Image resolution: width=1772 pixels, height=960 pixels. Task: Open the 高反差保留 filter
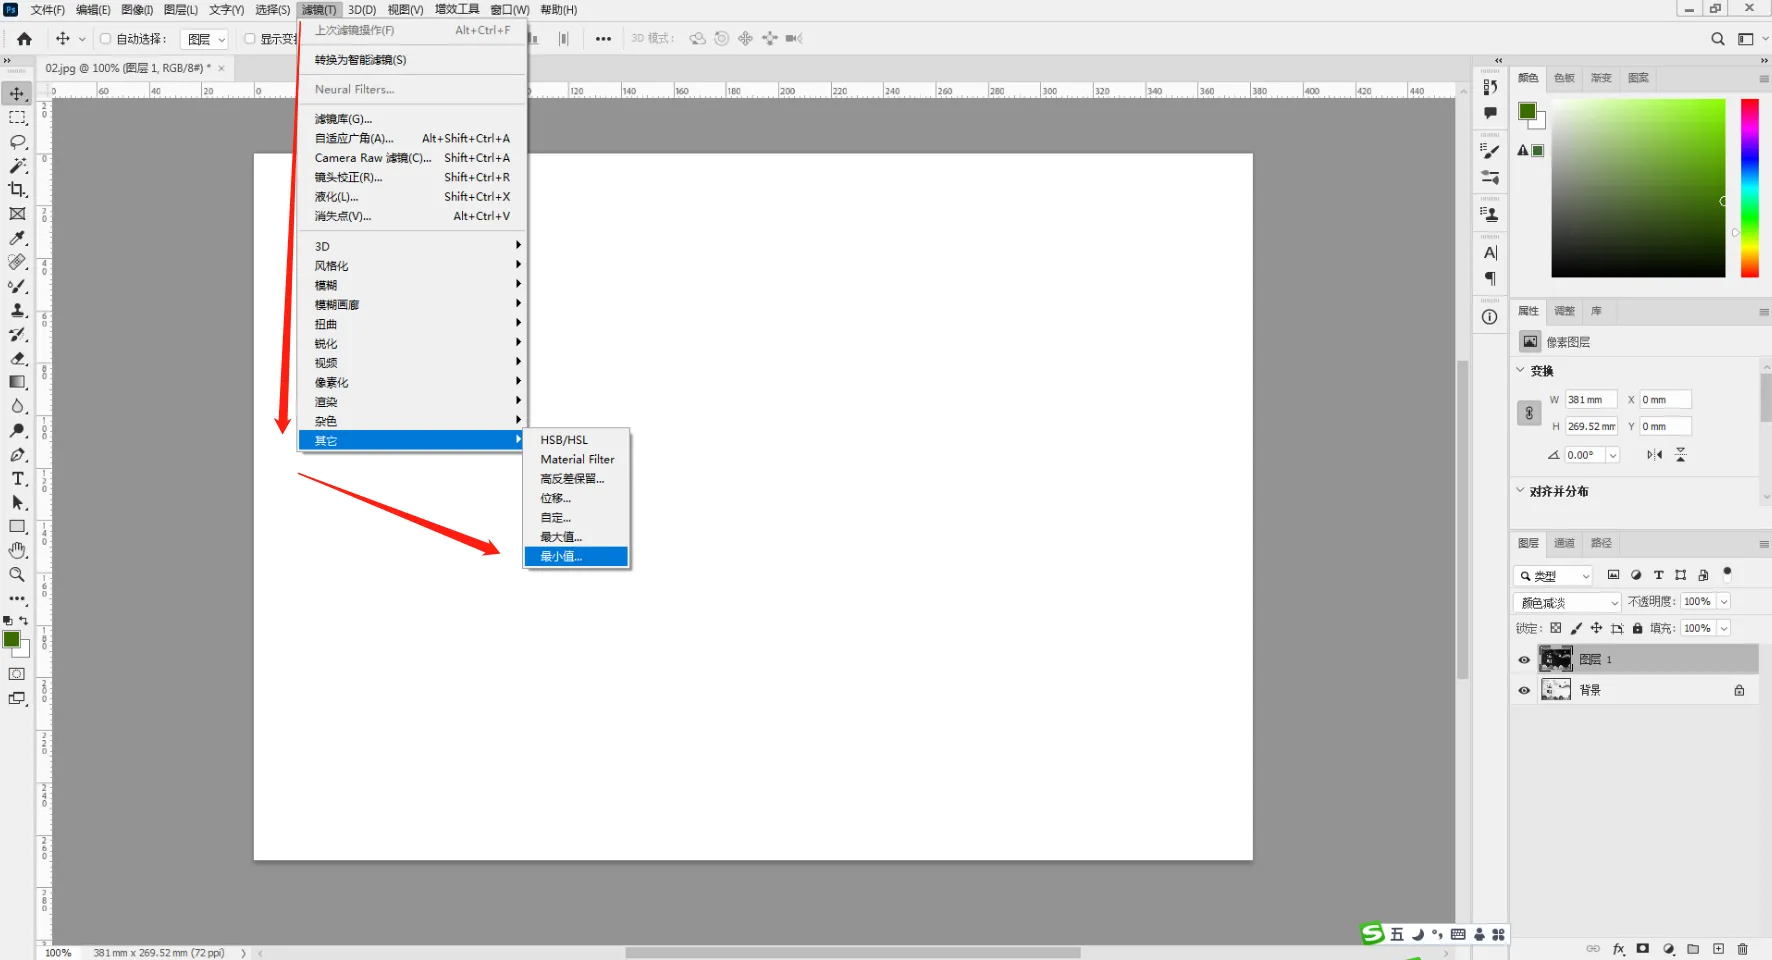tap(572, 479)
